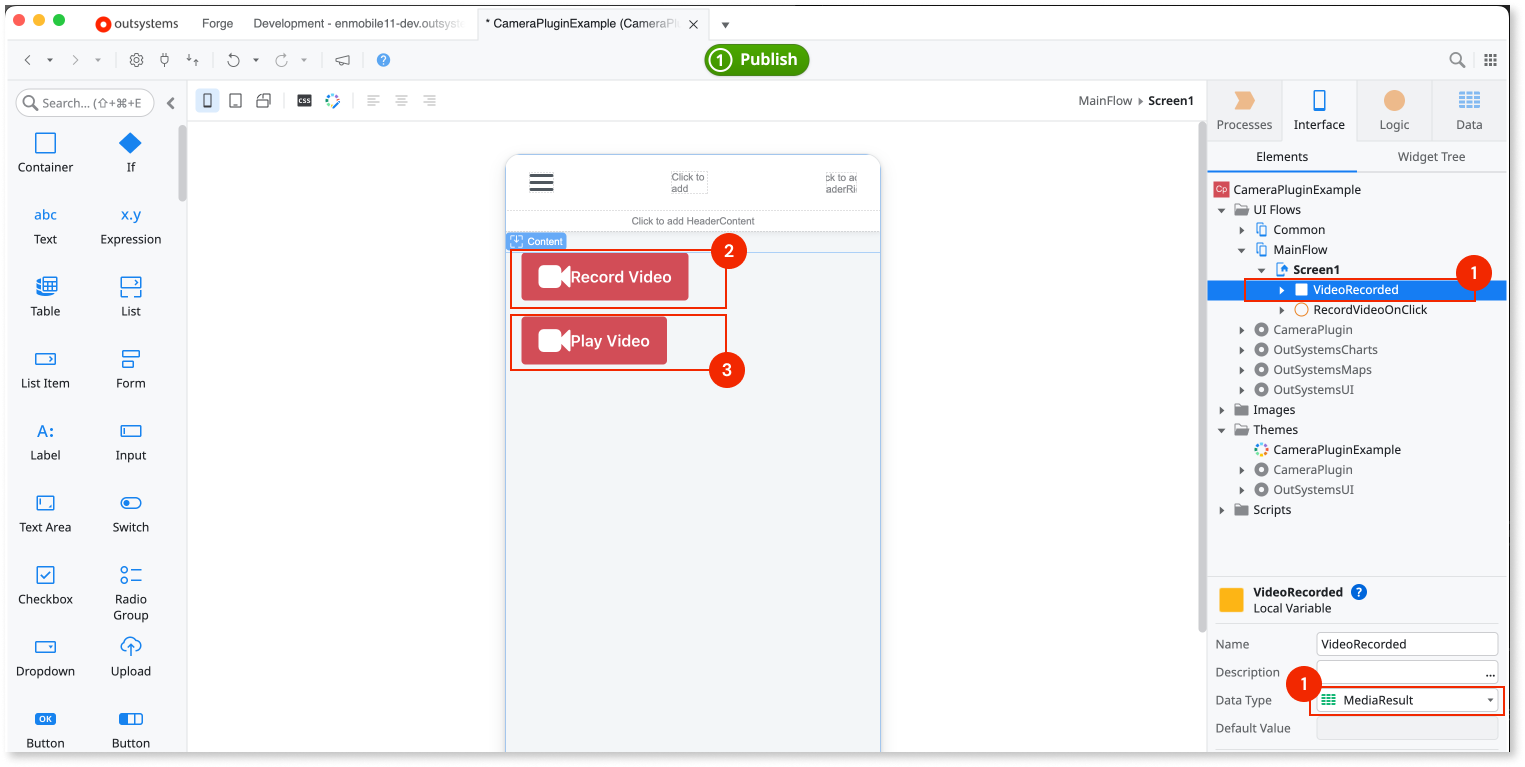Open the MediaResult Data Type dropdown
Image resolution: width=1525 pixels, height=767 pixels.
tap(1490, 700)
